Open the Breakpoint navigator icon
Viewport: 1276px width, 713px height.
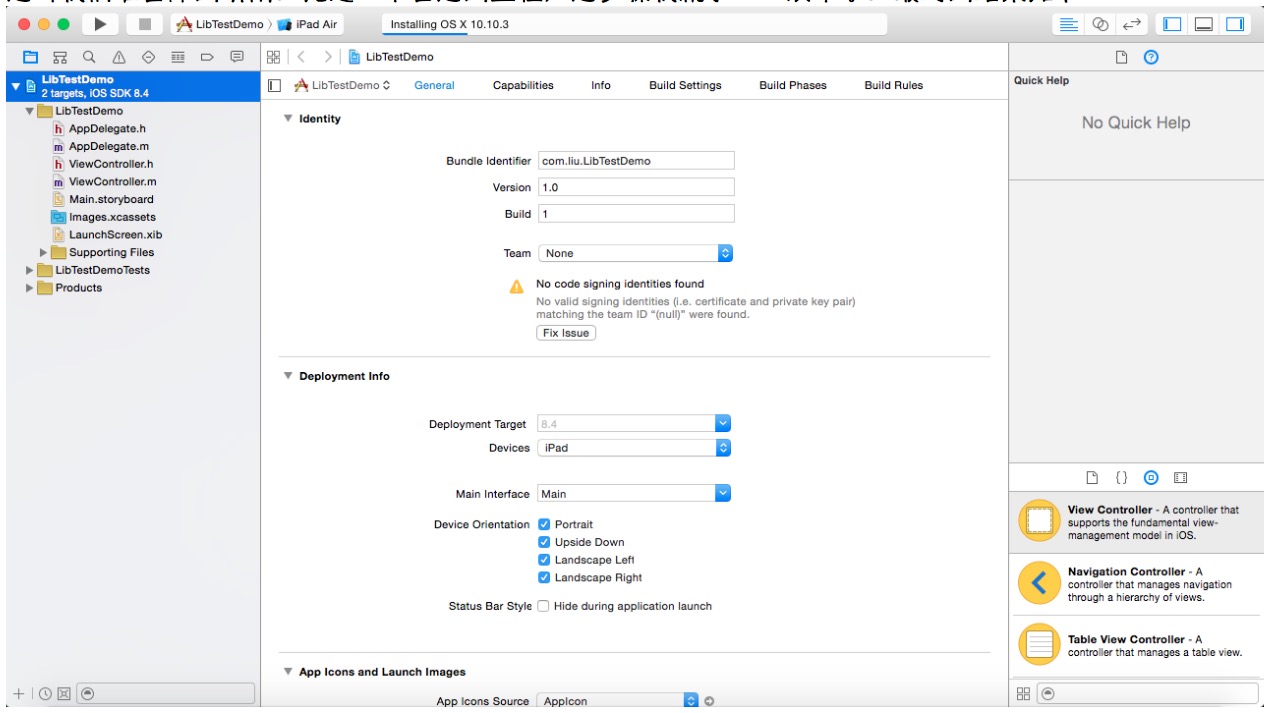[x=207, y=57]
